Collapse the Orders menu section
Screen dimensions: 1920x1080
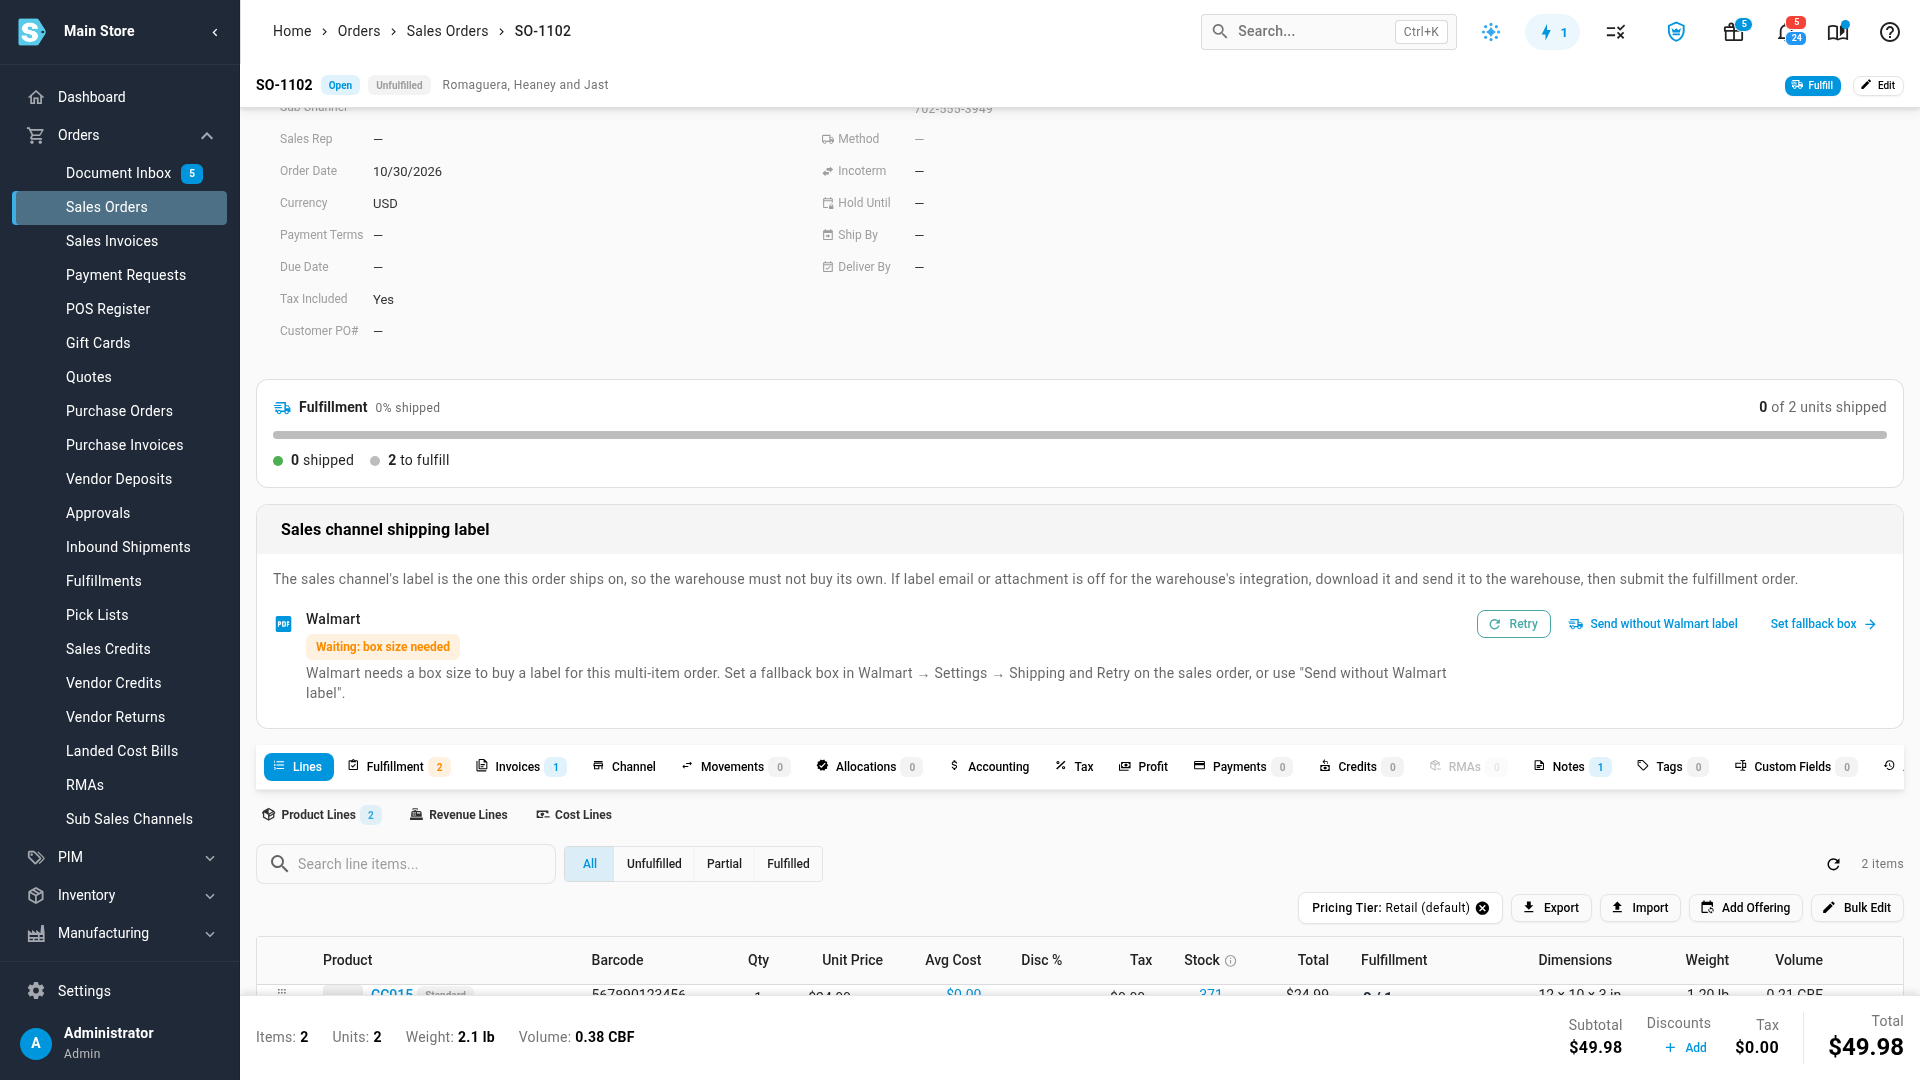click(x=207, y=136)
